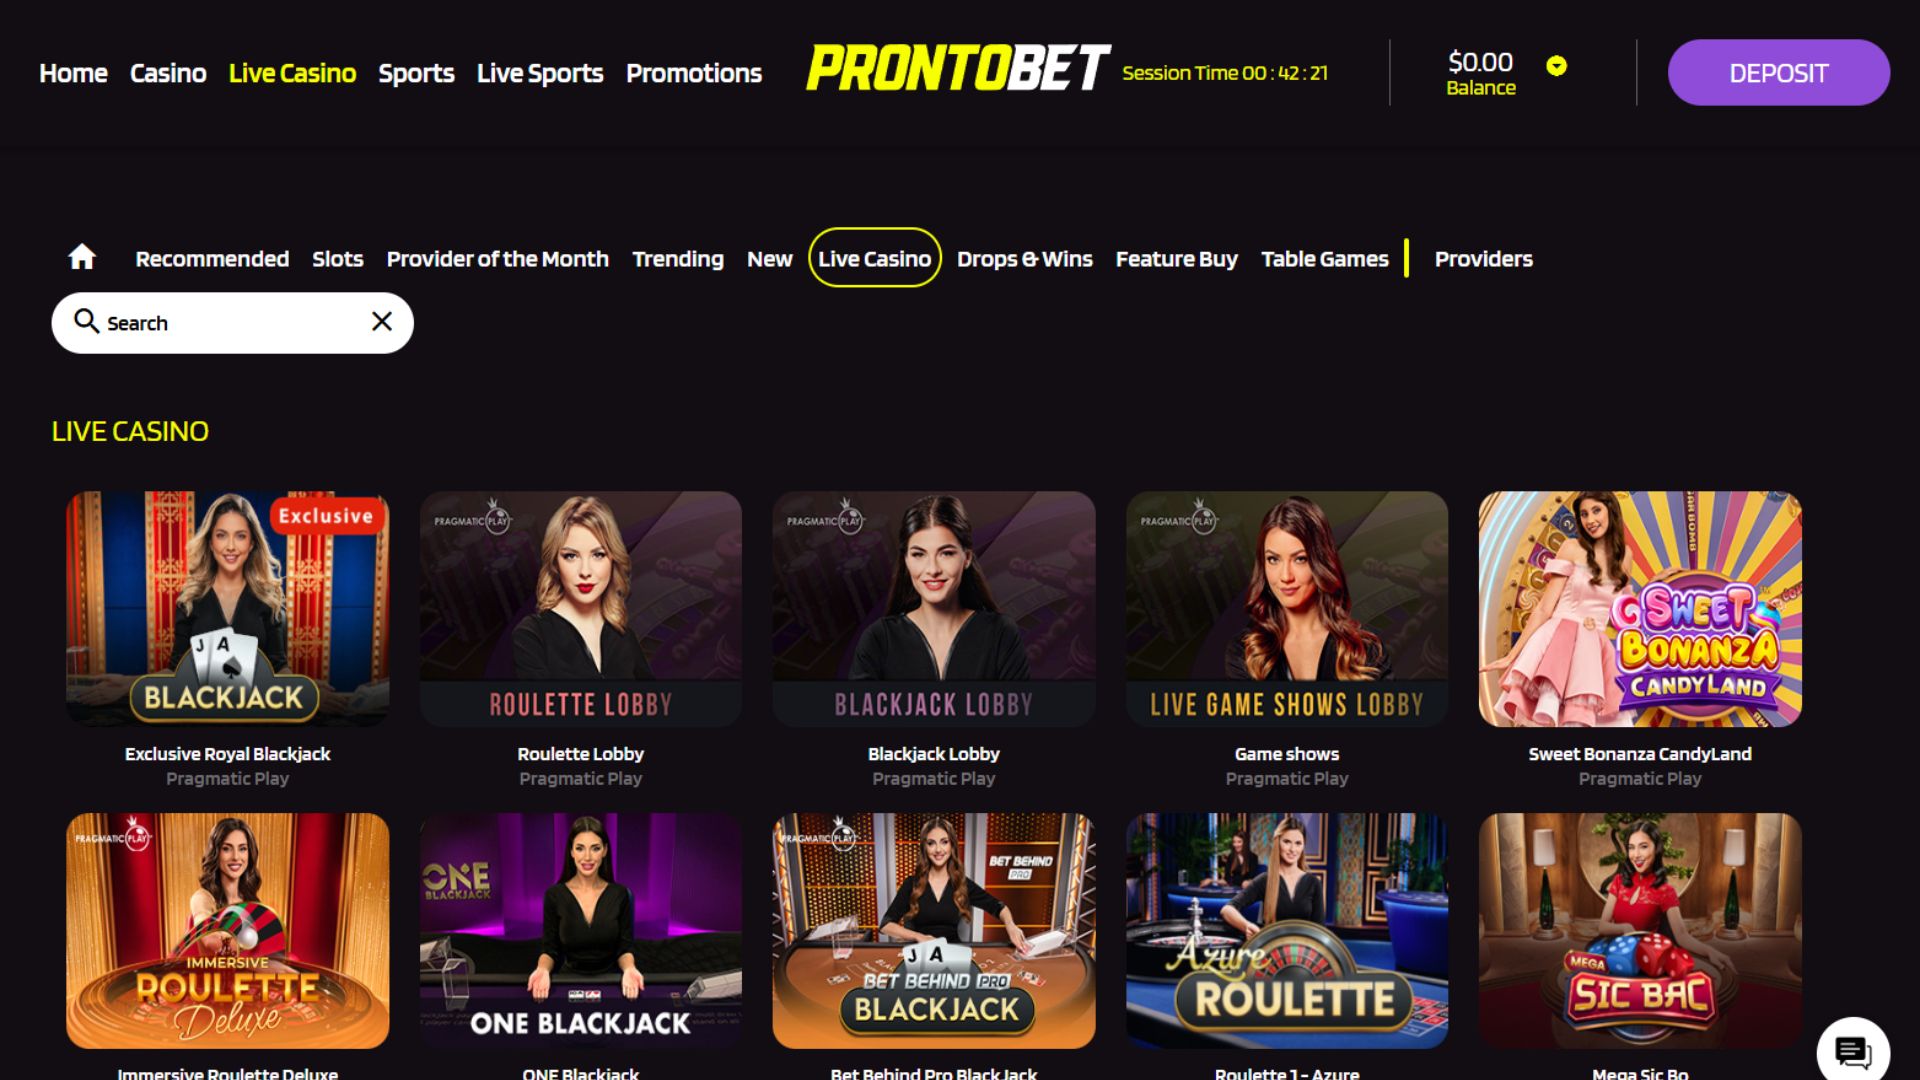The height and width of the screenshot is (1080, 1920).
Task: Expand the balance dropdown arrow
Action: [x=1556, y=66]
